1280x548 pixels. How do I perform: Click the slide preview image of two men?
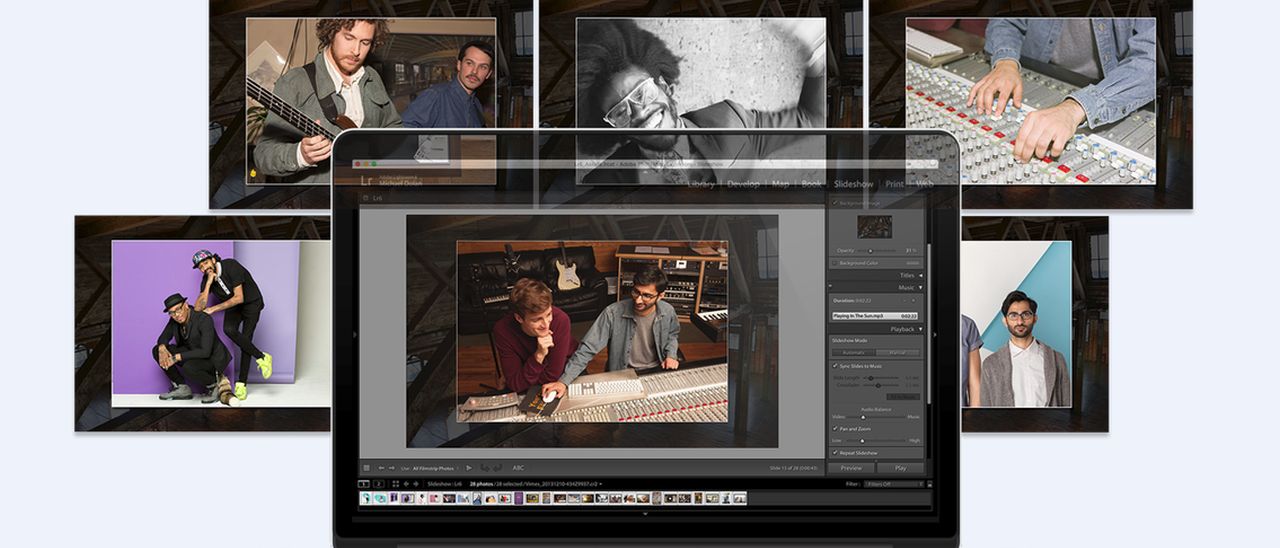point(592,331)
